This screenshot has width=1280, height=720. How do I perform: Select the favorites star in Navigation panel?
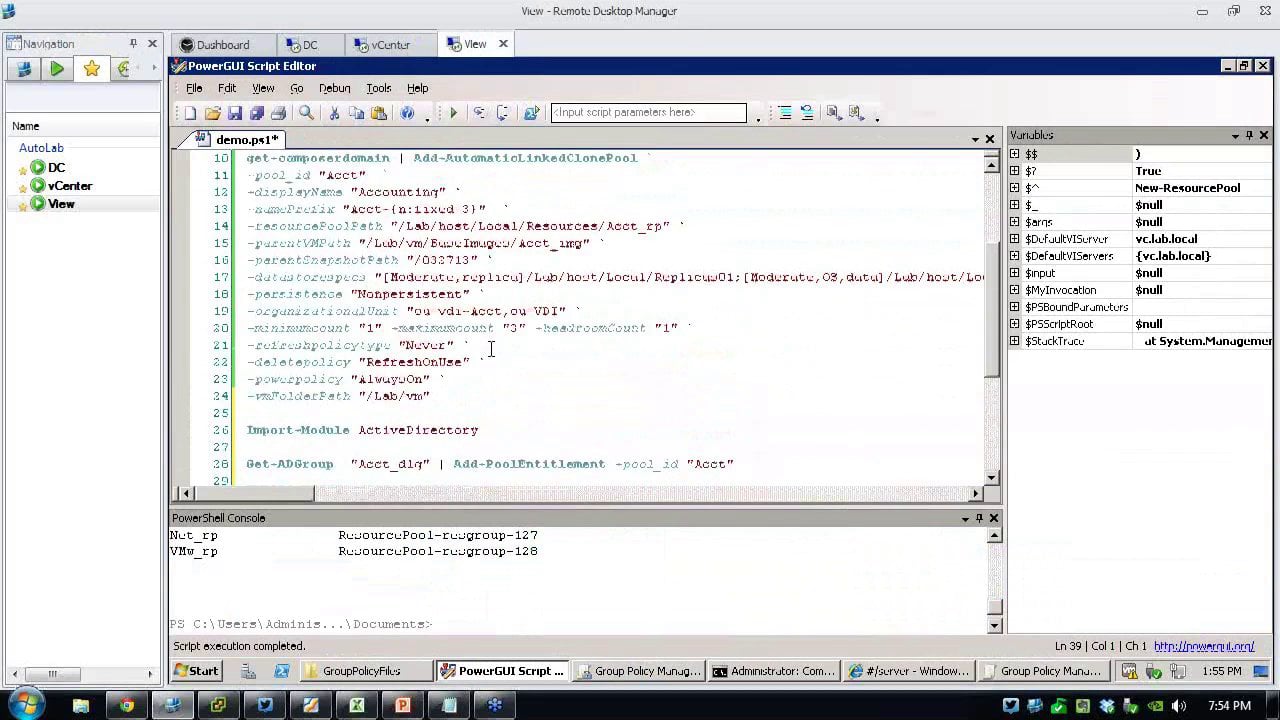[91, 69]
